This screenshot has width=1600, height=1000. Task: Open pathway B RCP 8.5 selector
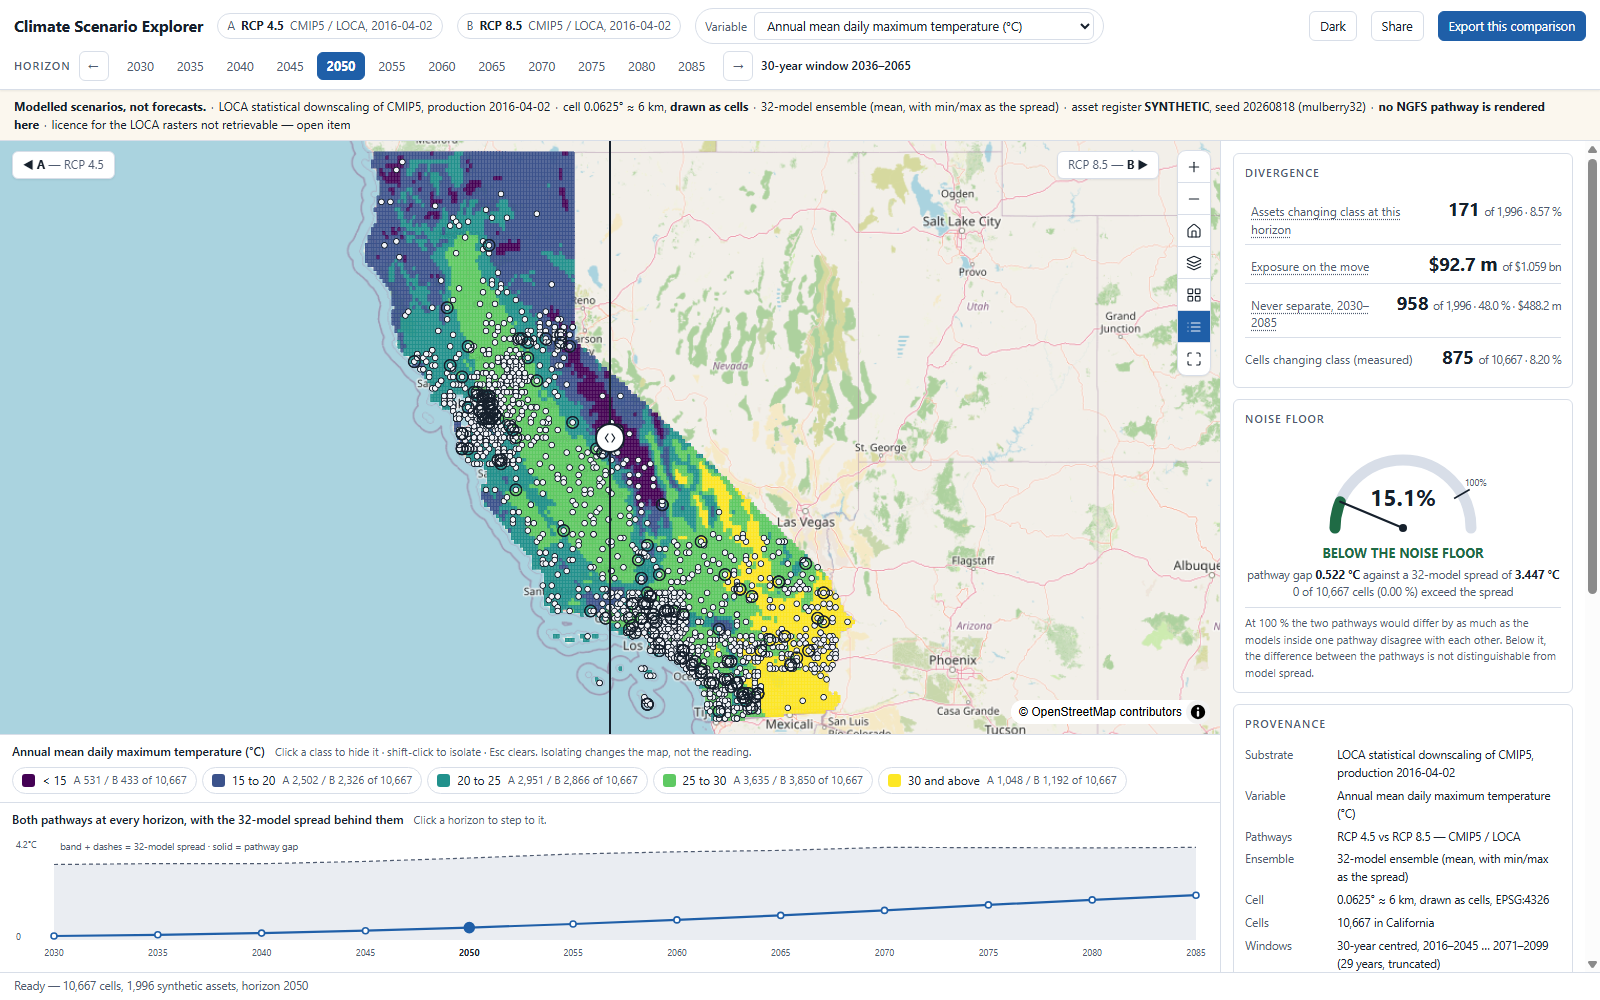pos(569,26)
